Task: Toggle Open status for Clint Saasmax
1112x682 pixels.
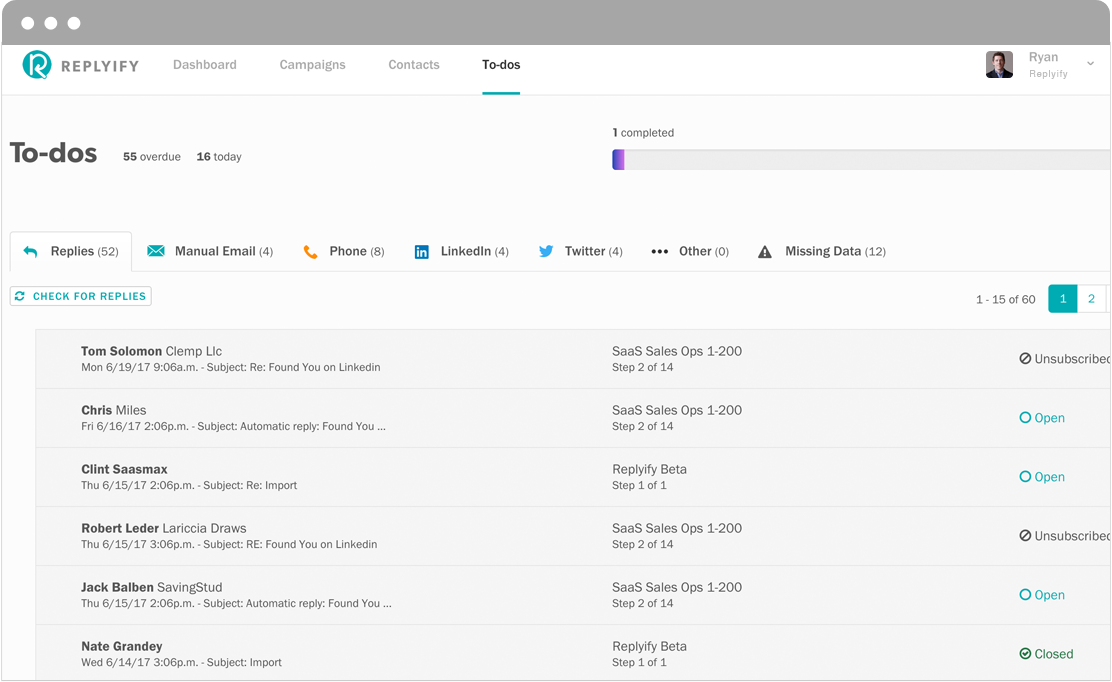Action: click(x=1042, y=476)
